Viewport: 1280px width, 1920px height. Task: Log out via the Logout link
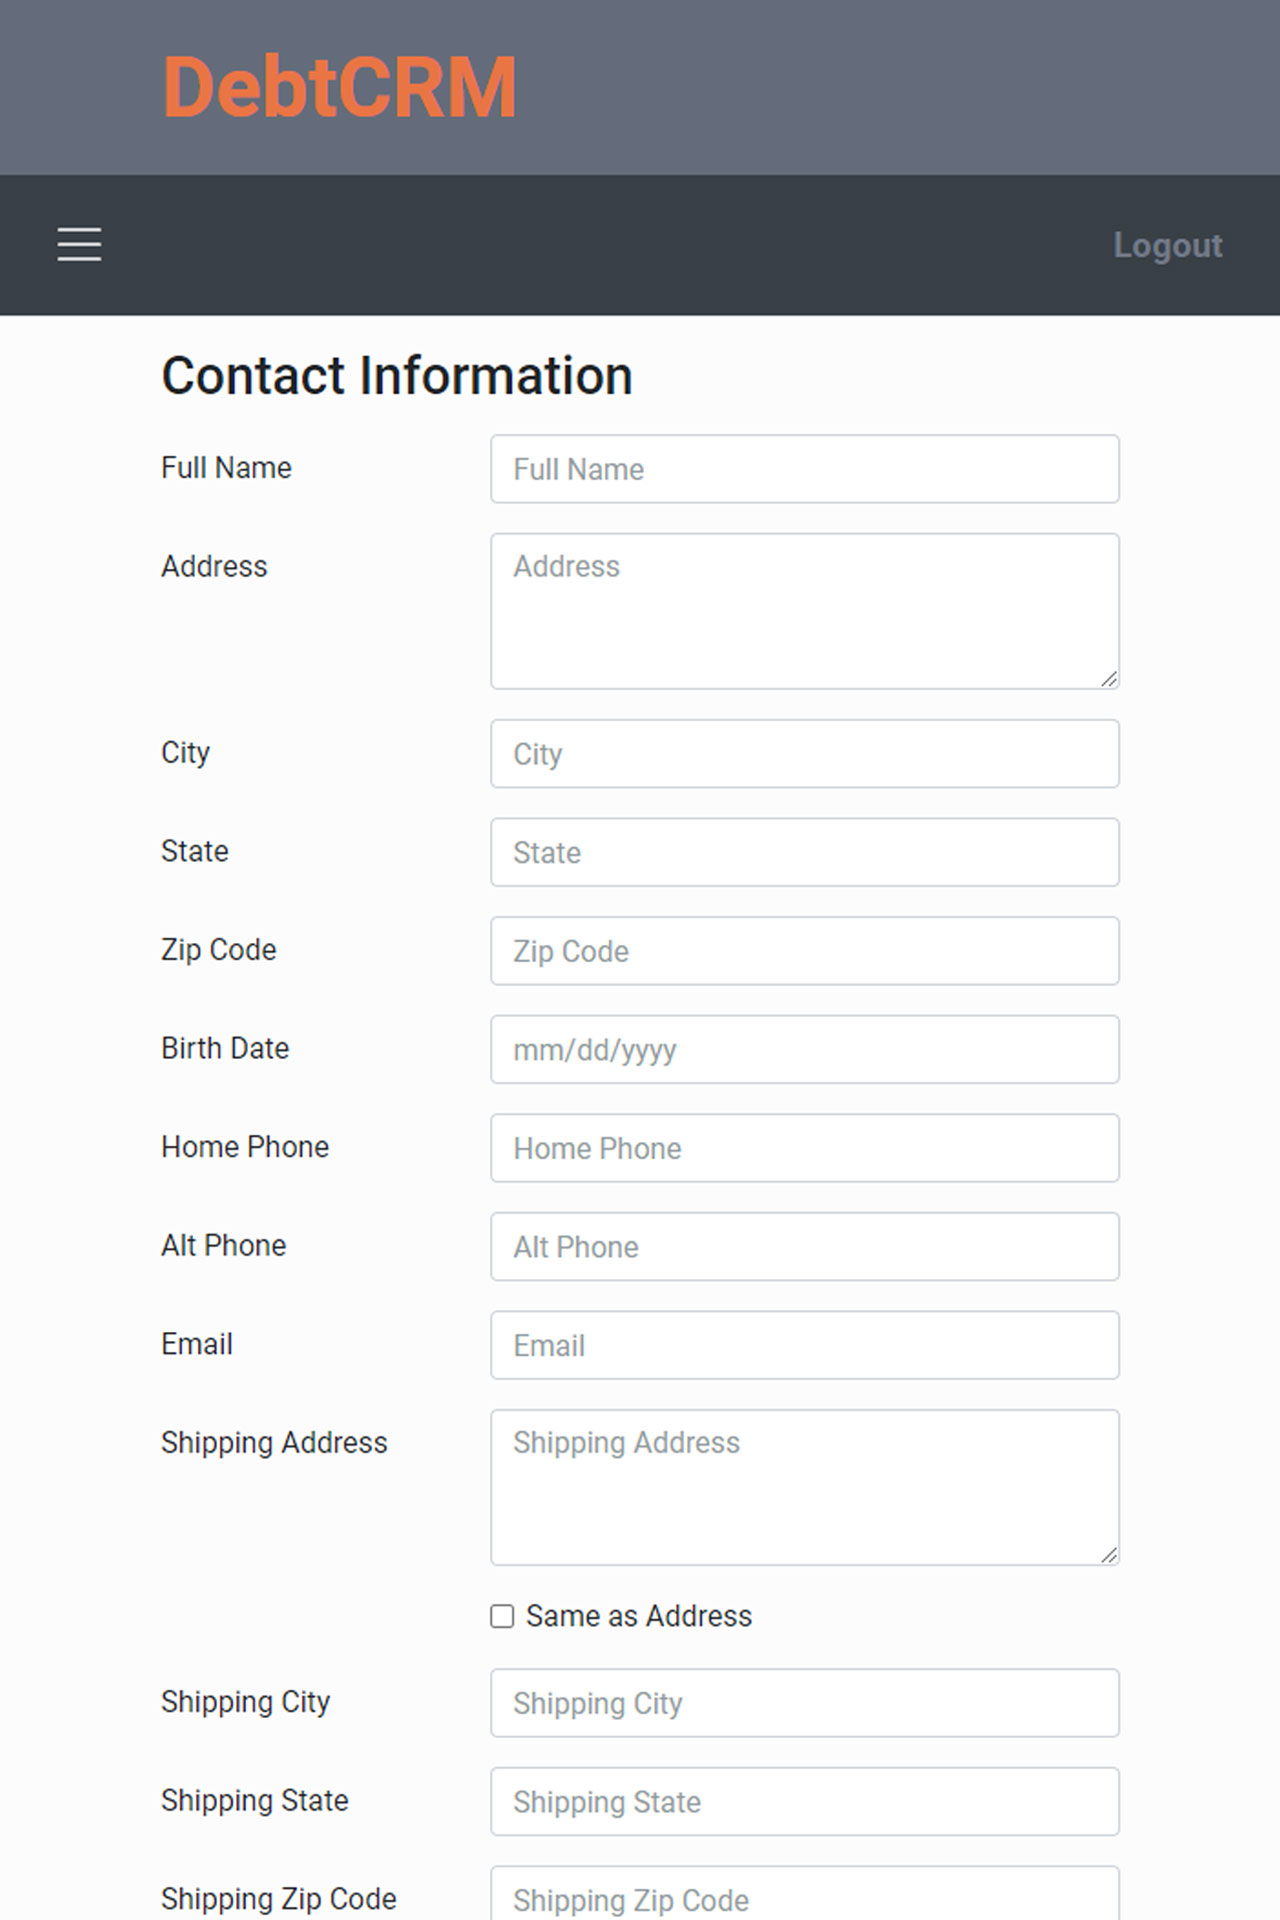(1168, 245)
